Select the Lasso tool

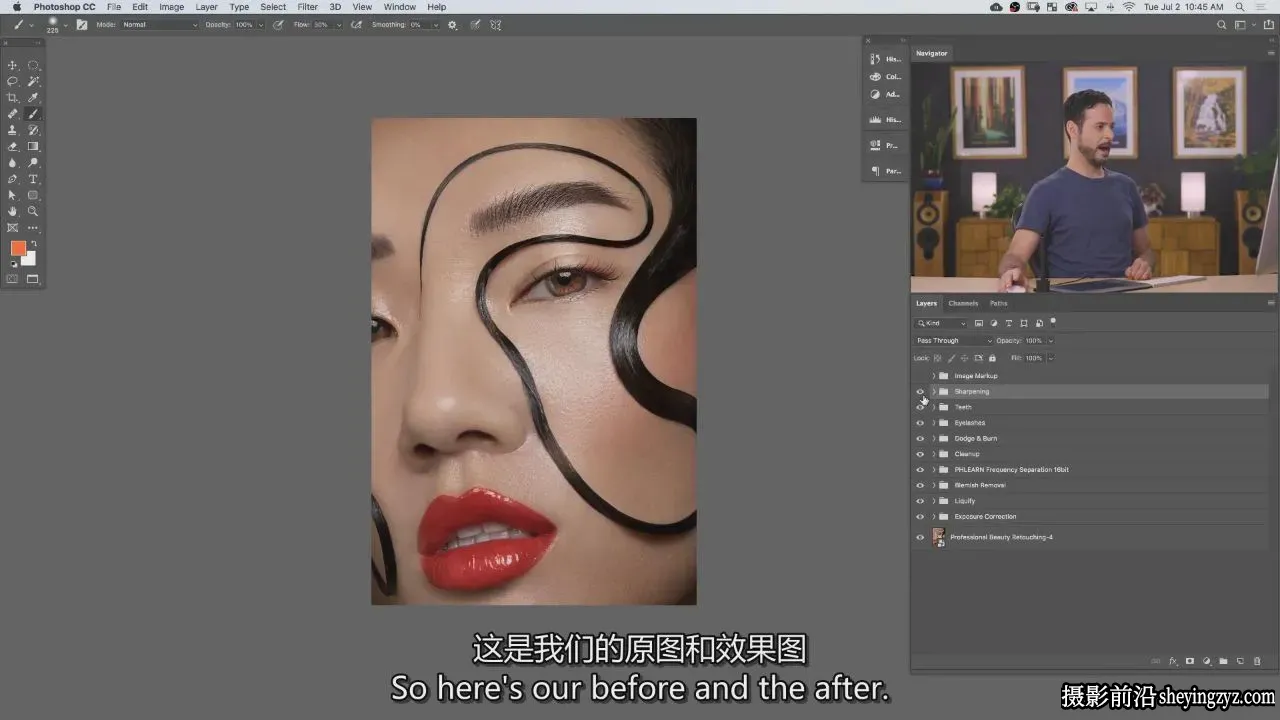tap(13, 81)
